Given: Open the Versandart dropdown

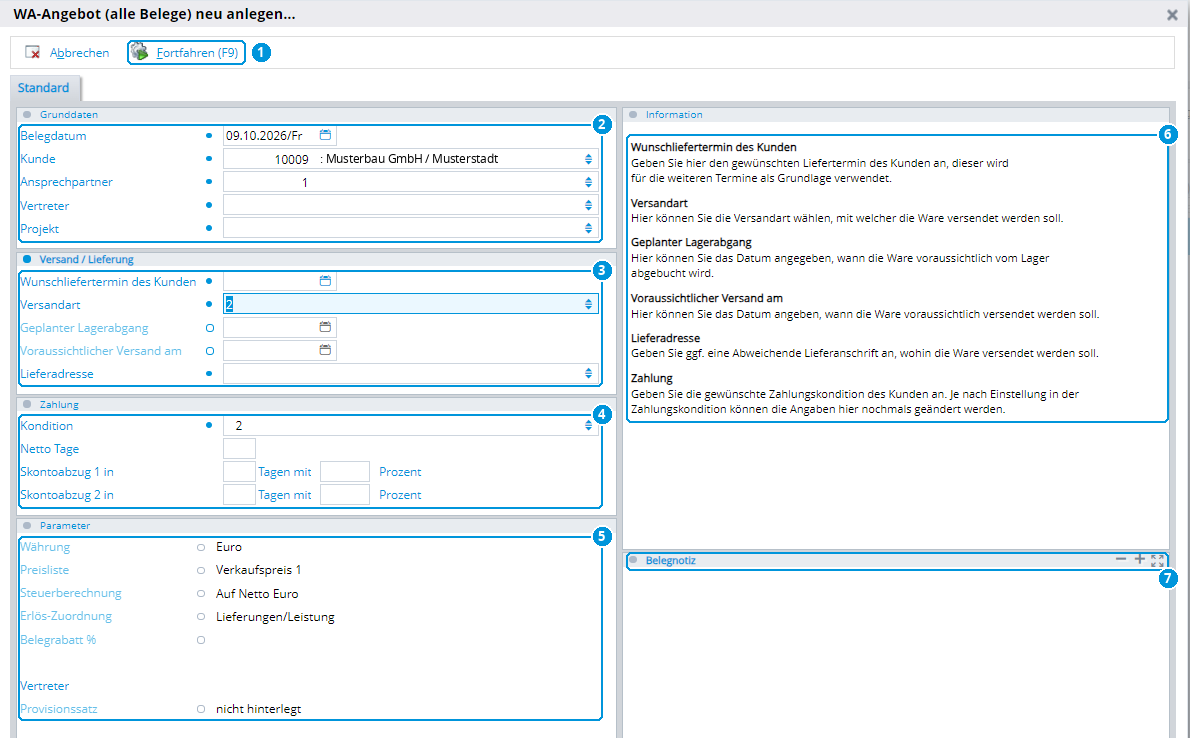Looking at the screenshot, I should 588,304.
